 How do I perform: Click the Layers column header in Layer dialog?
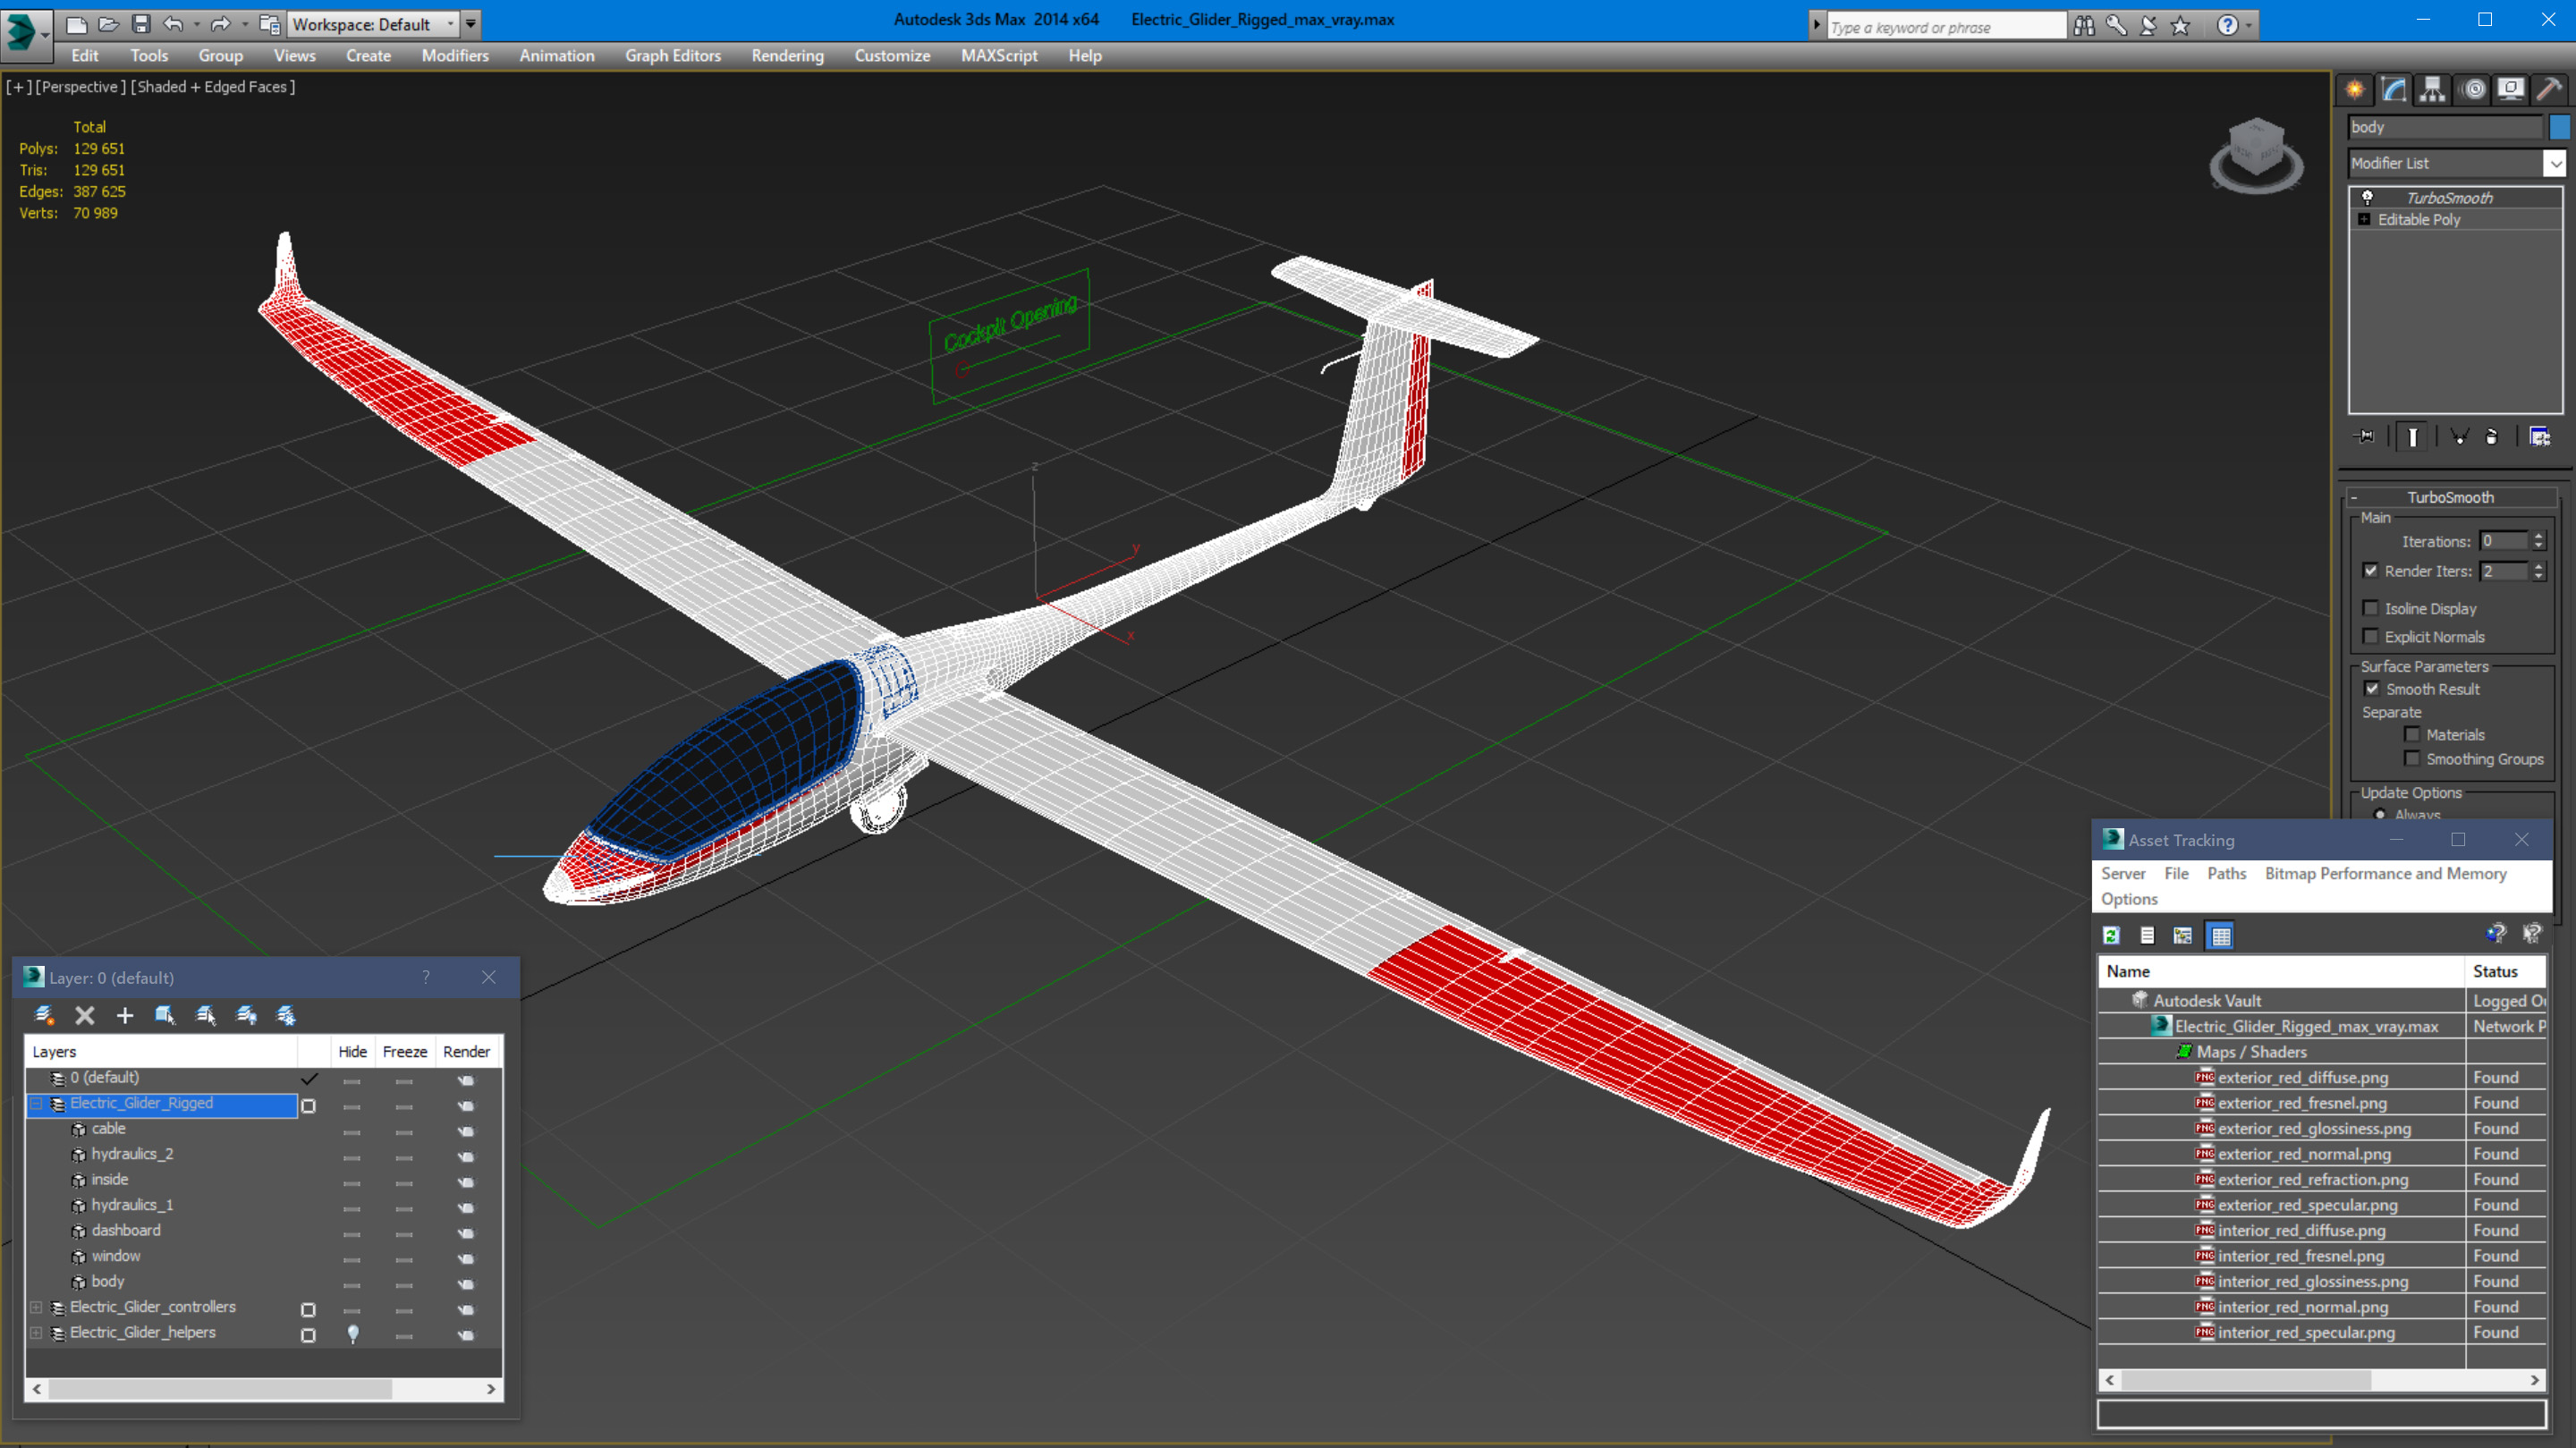[x=162, y=1052]
